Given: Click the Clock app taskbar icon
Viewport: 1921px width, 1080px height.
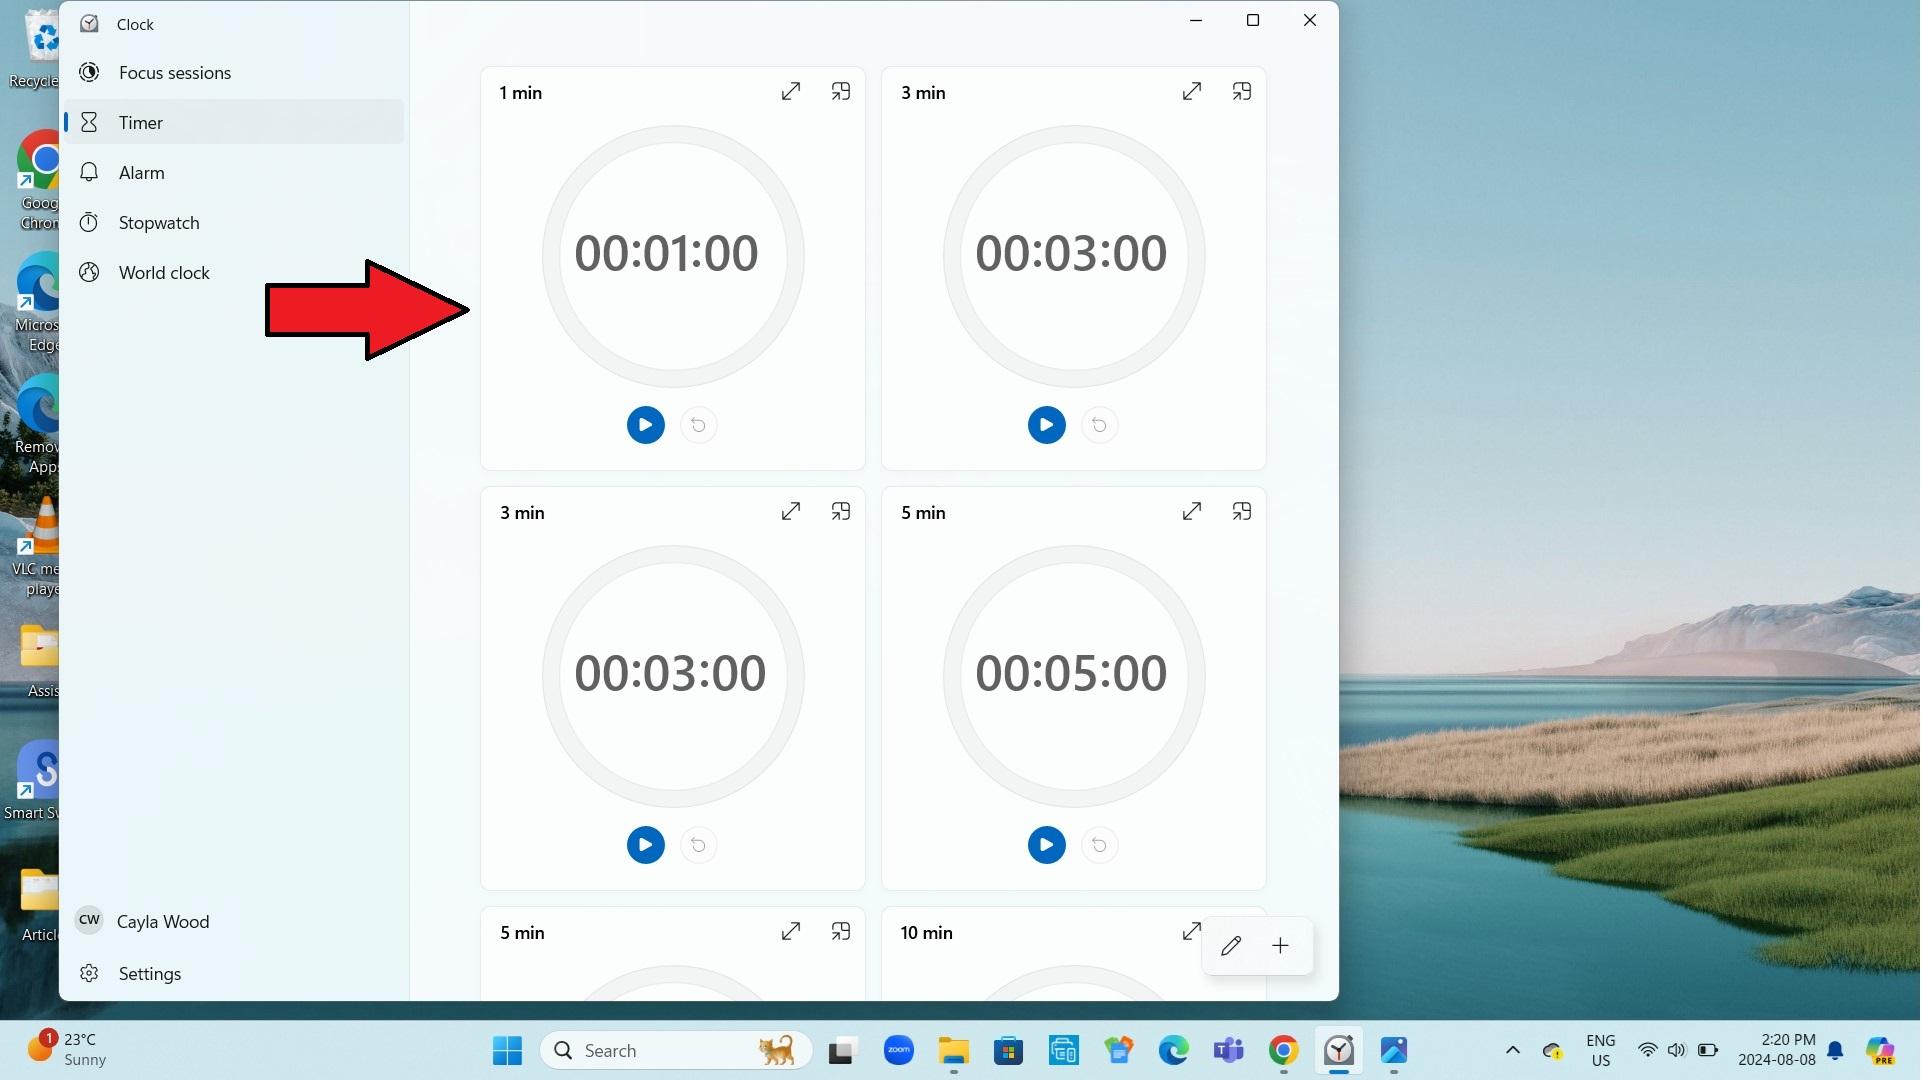Looking at the screenshot, I should pyautogui.click(x=1339, y=1050).
